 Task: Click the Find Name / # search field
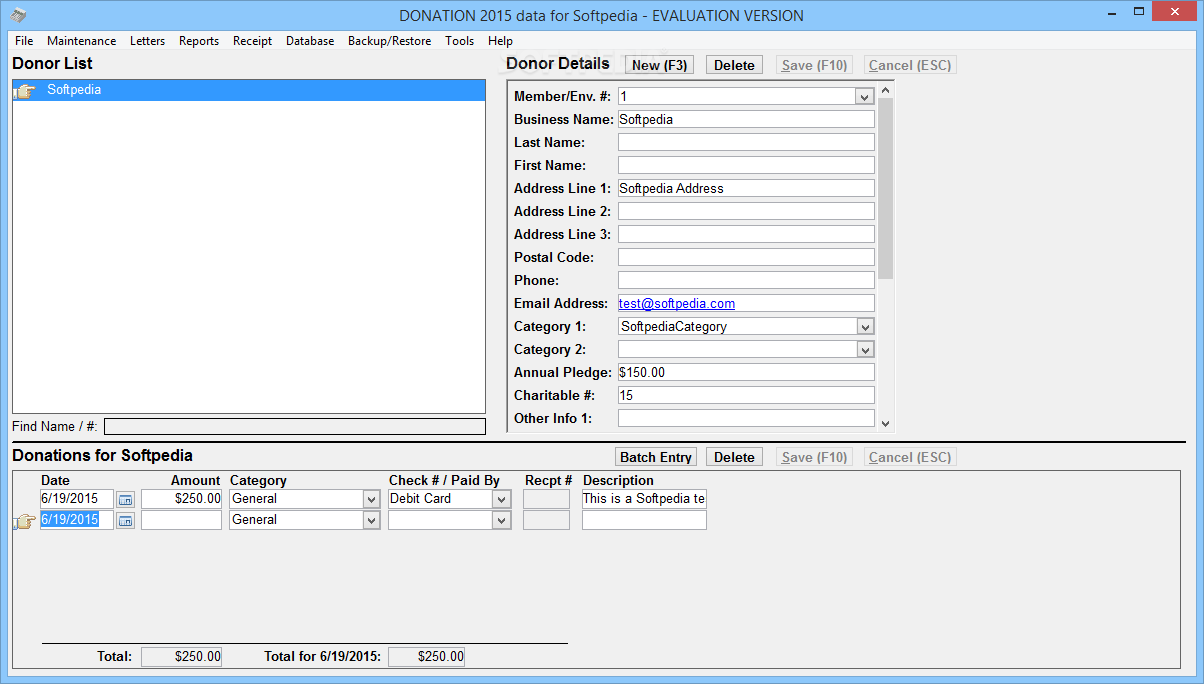click(295, 427)
